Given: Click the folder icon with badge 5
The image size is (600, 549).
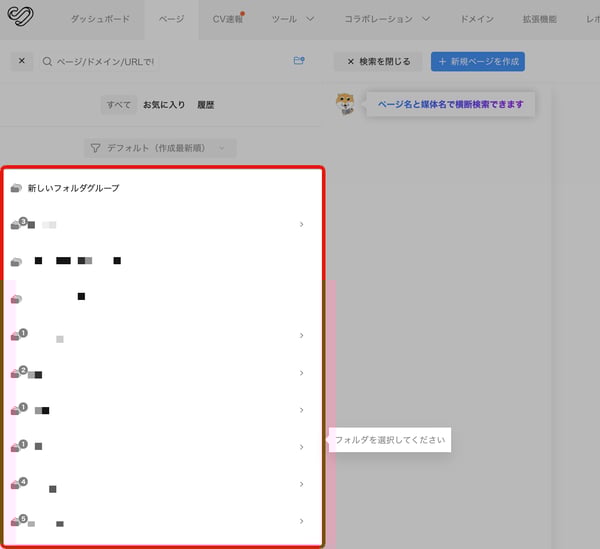Looking at the screenshot, I should [x=16, y=522].
